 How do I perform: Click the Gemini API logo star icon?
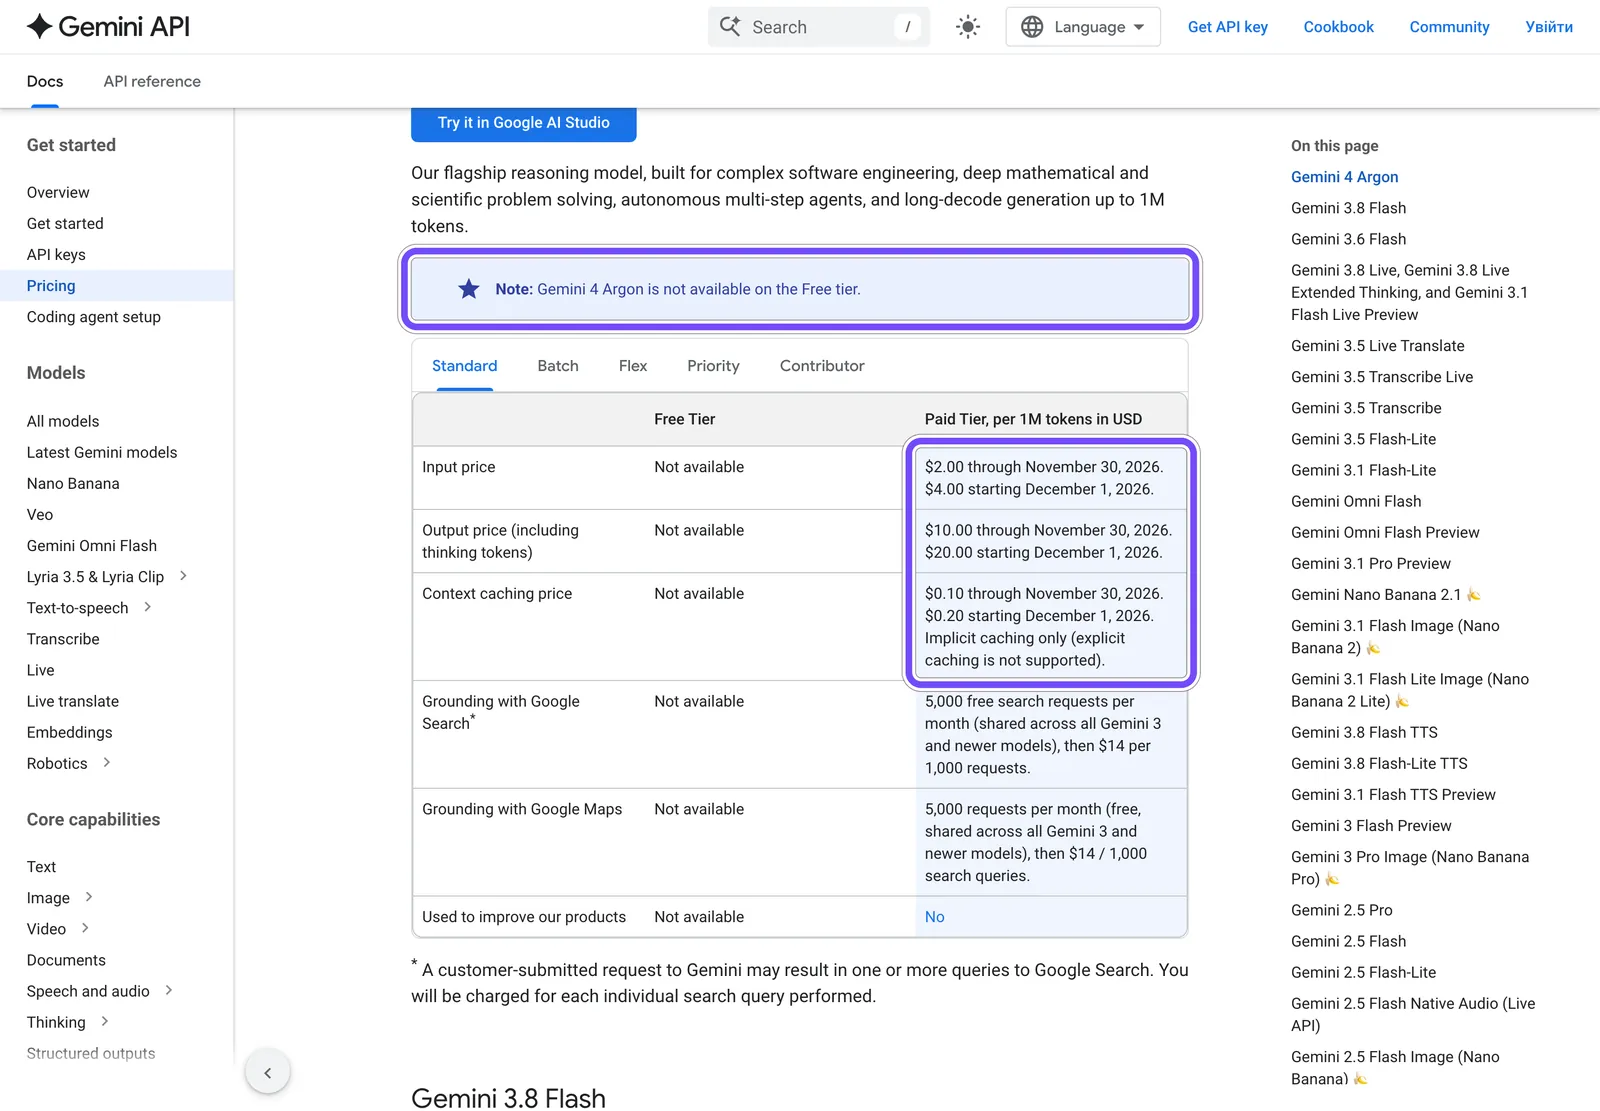click(x=39, y=26)
